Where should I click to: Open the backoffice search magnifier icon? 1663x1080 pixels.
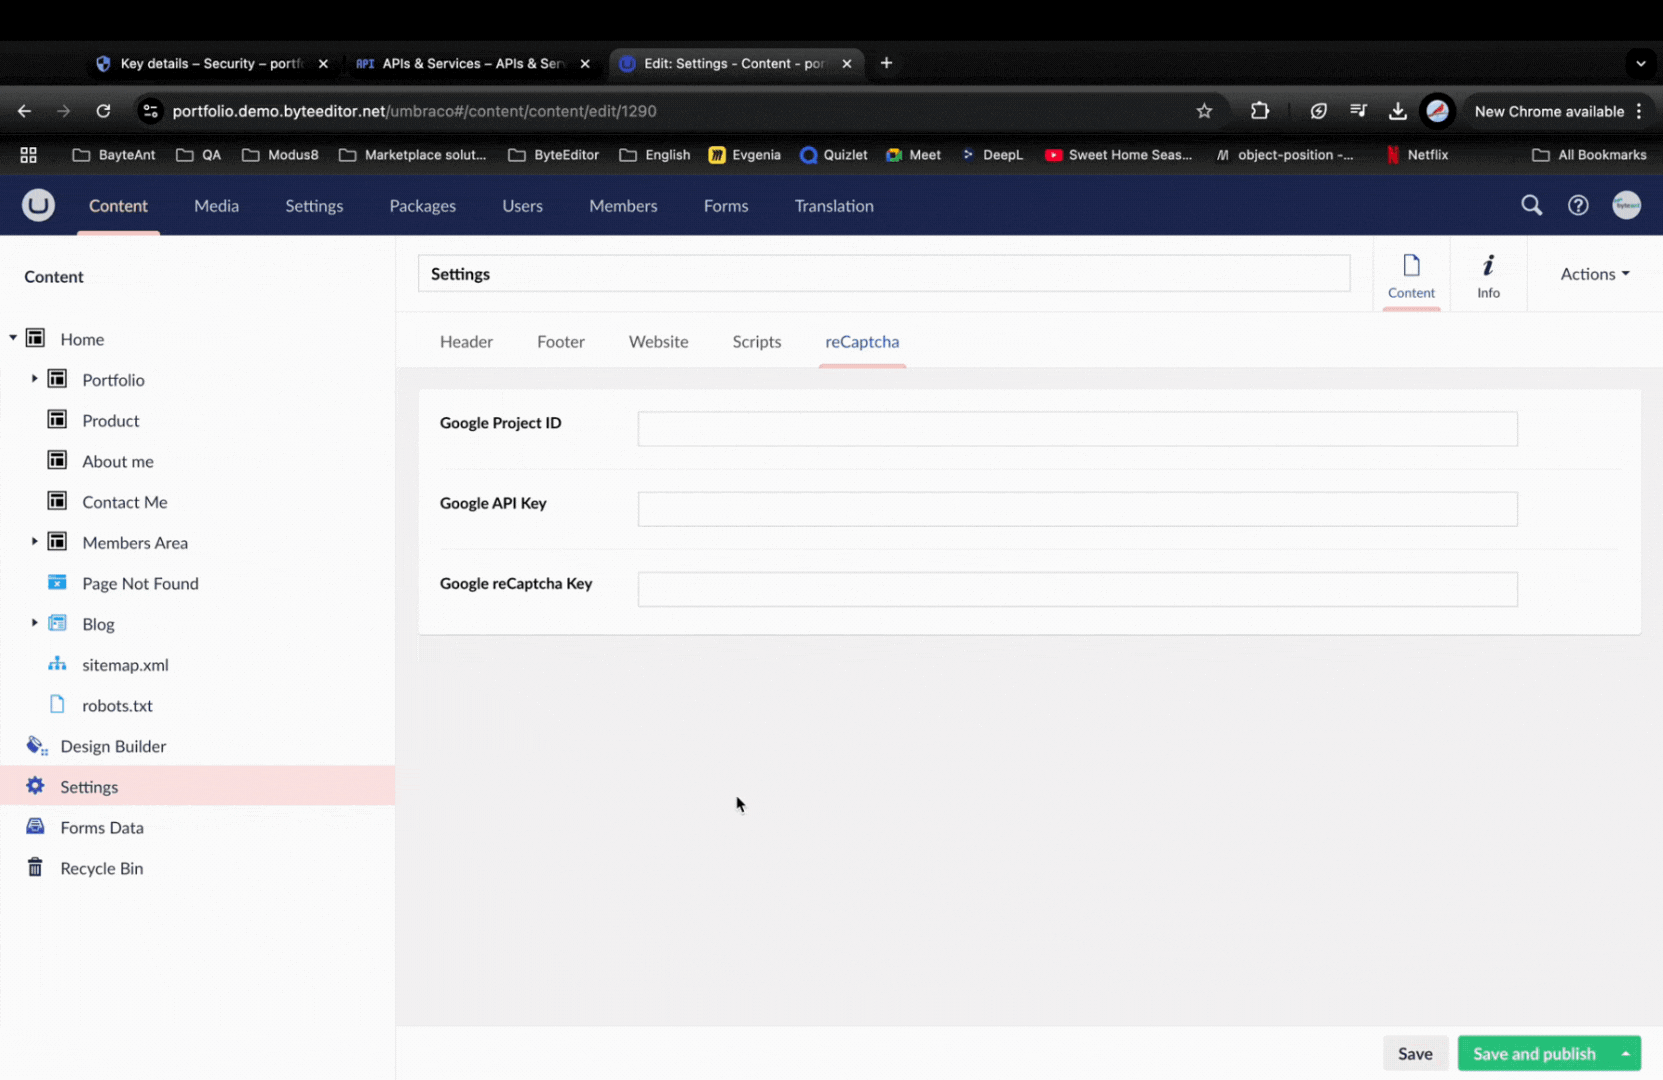click(x=1531, y=206)
